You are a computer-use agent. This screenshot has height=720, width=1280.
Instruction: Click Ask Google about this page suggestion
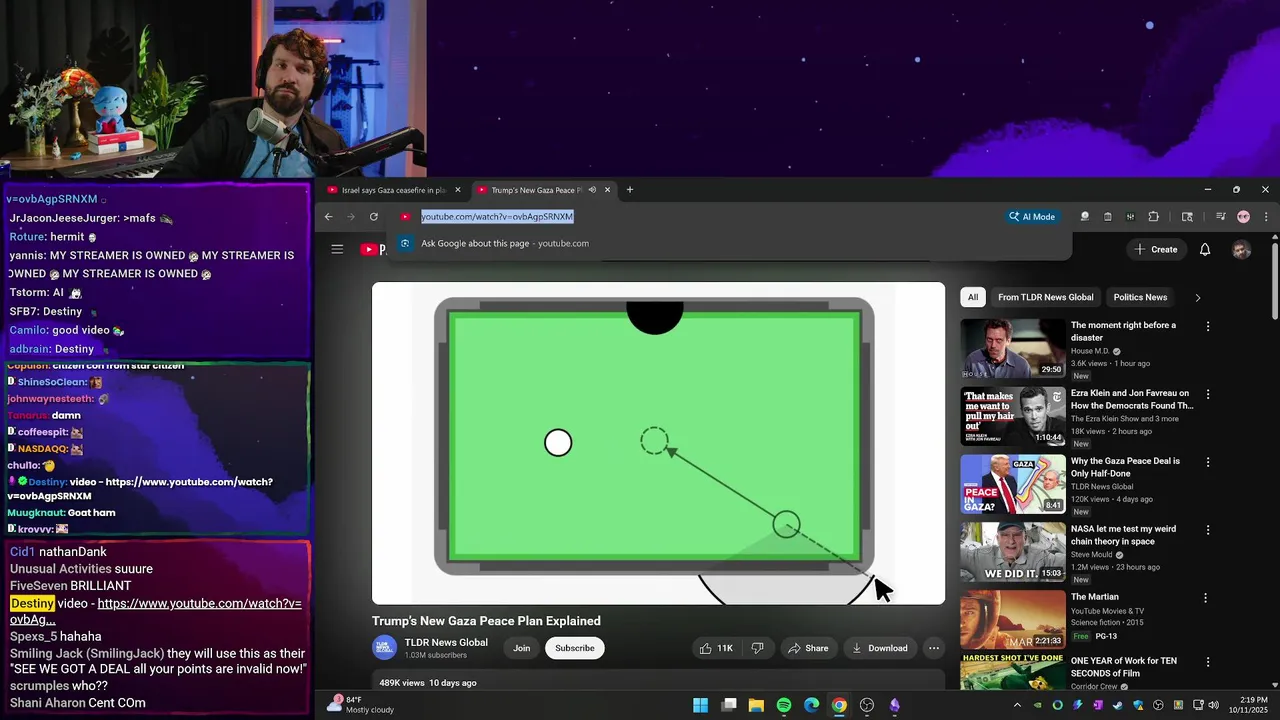click(x=730, y=243)
